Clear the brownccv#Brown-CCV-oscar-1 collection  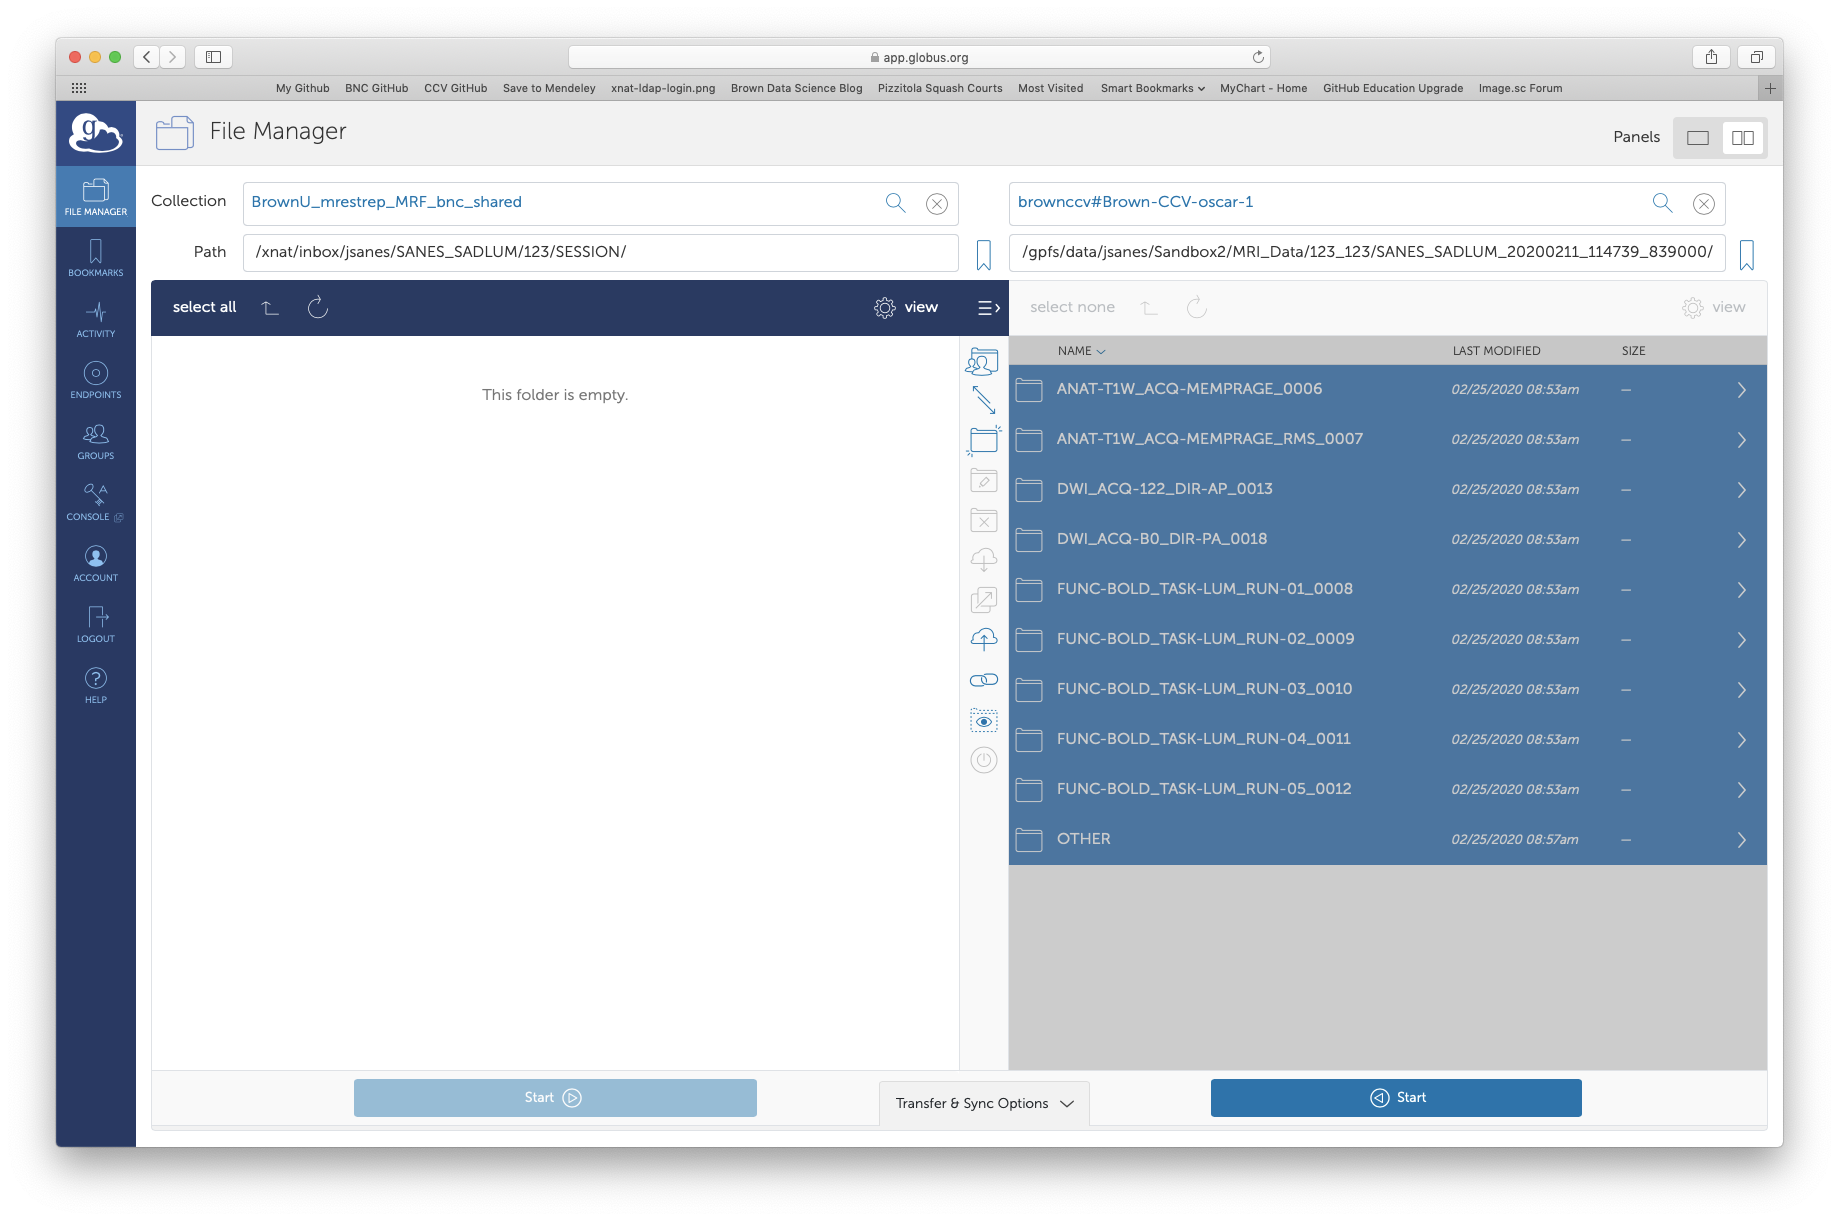[1703, 204]
